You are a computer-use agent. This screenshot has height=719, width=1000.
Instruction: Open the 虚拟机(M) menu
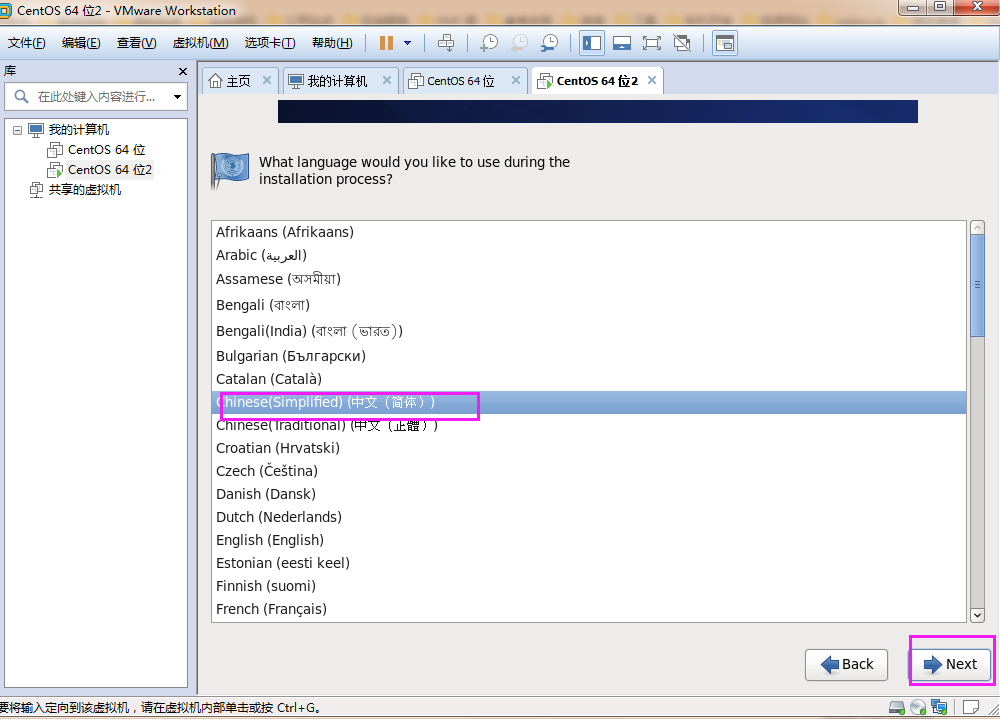[x=200, y=43]
